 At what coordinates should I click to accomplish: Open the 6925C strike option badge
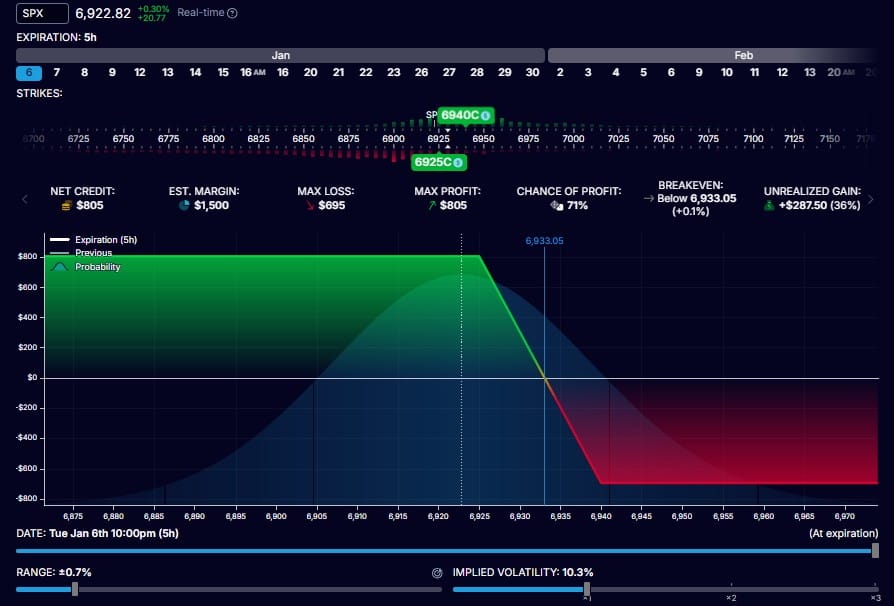point(438,162)
